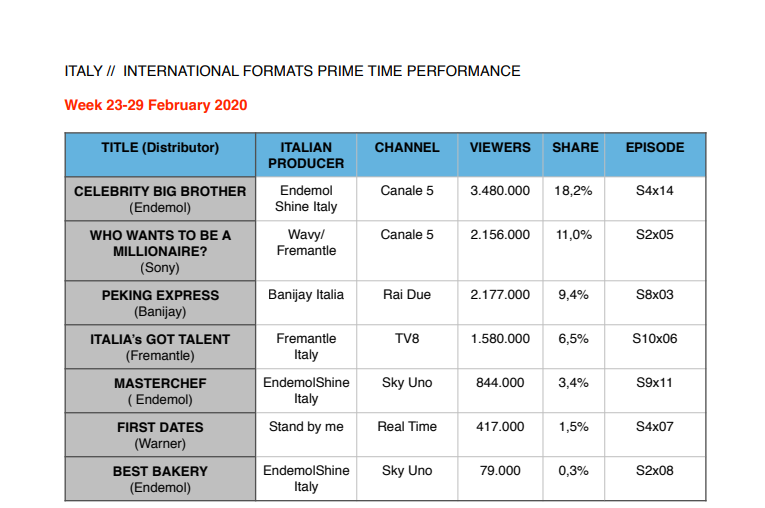Select the 'BEST BAKERY' title cell
765x508 pixels.
(x=160, y=478)
